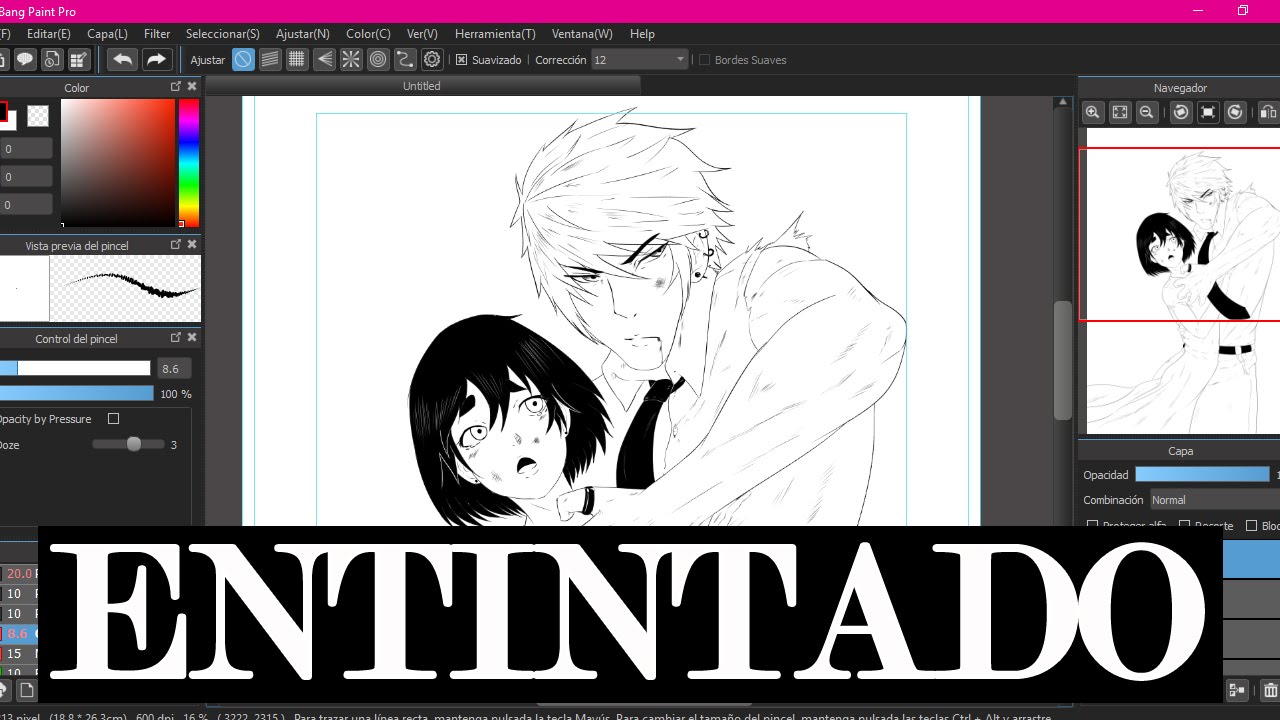Click the rainbow hue bar
This screenshot has width=1280, height=720.
pos(189,163)
